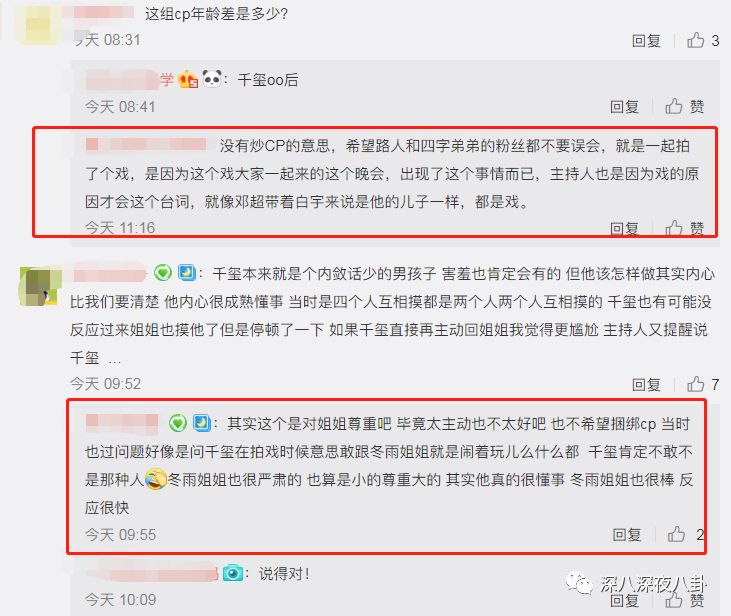
Task: Like the 11:16 comment about 没有炒CP
Action: pyautogui.click(x=674, y=228)
